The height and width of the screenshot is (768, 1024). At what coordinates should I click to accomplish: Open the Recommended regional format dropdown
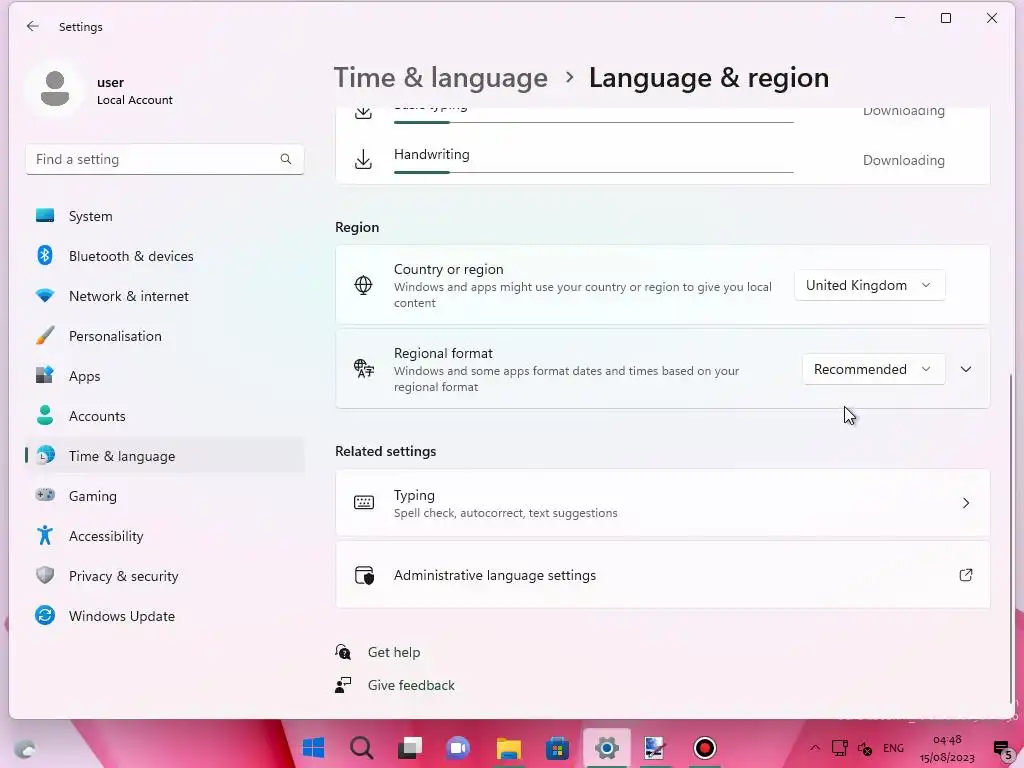point(873,369)
